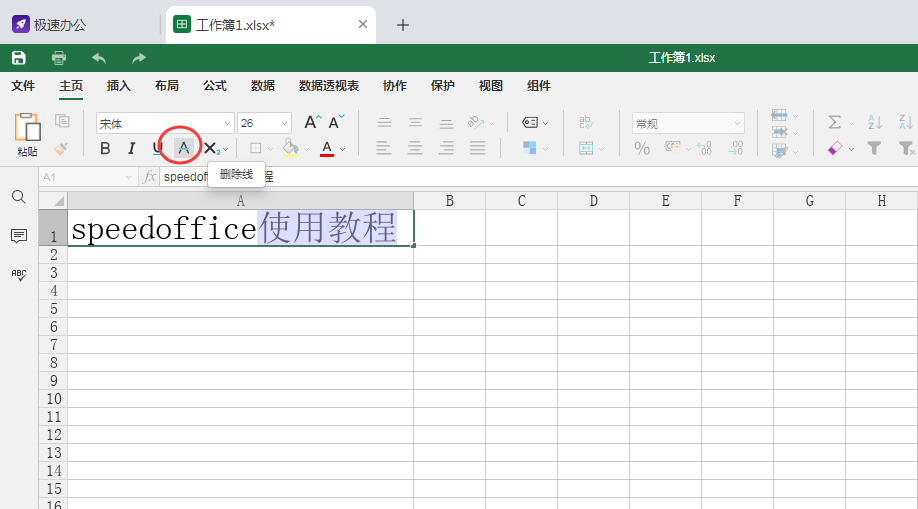Screen dimensions: 918x509
Task: Open the merge cells dropdown arrow
Action: coord(601,149)
